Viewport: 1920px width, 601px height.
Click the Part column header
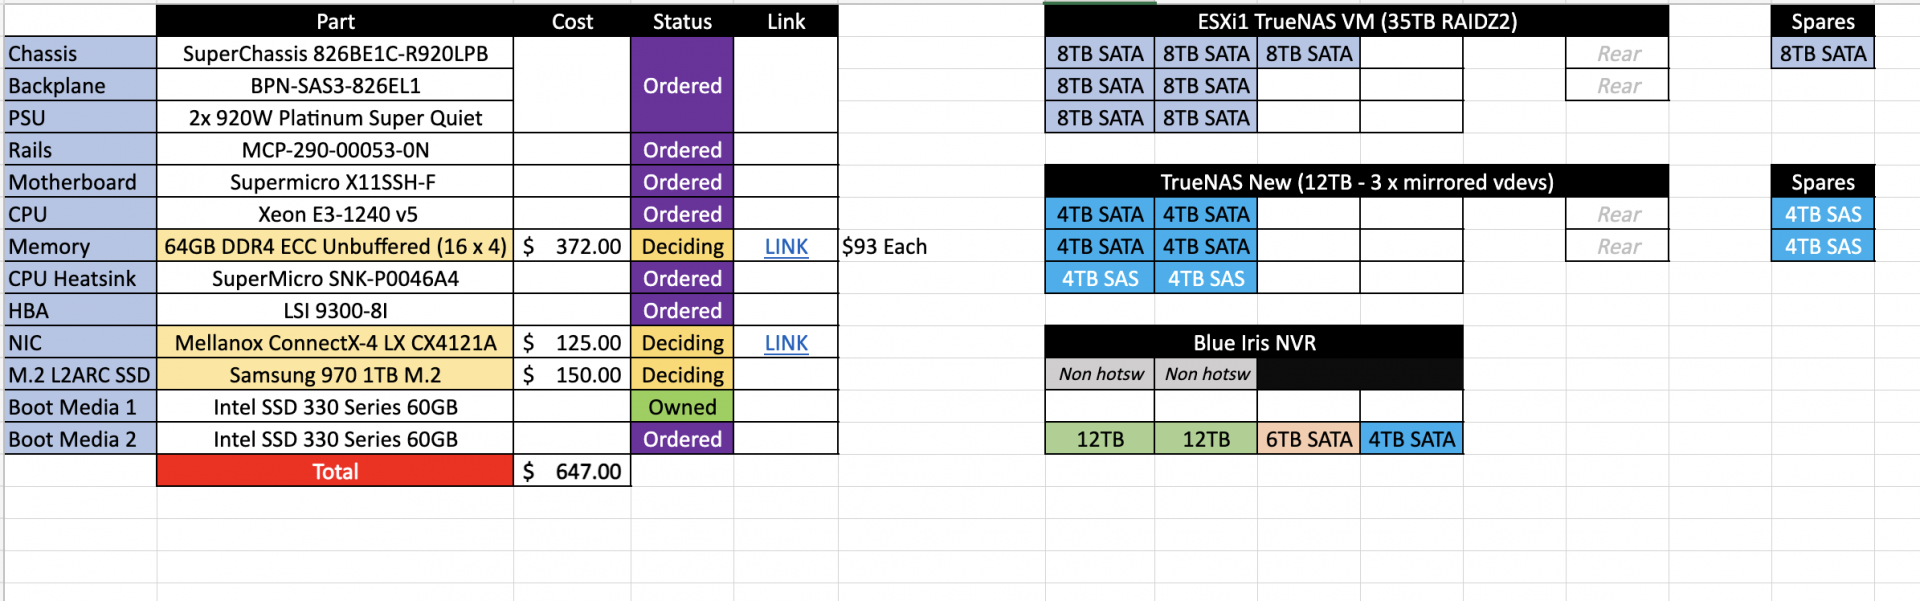click(335, 22)
